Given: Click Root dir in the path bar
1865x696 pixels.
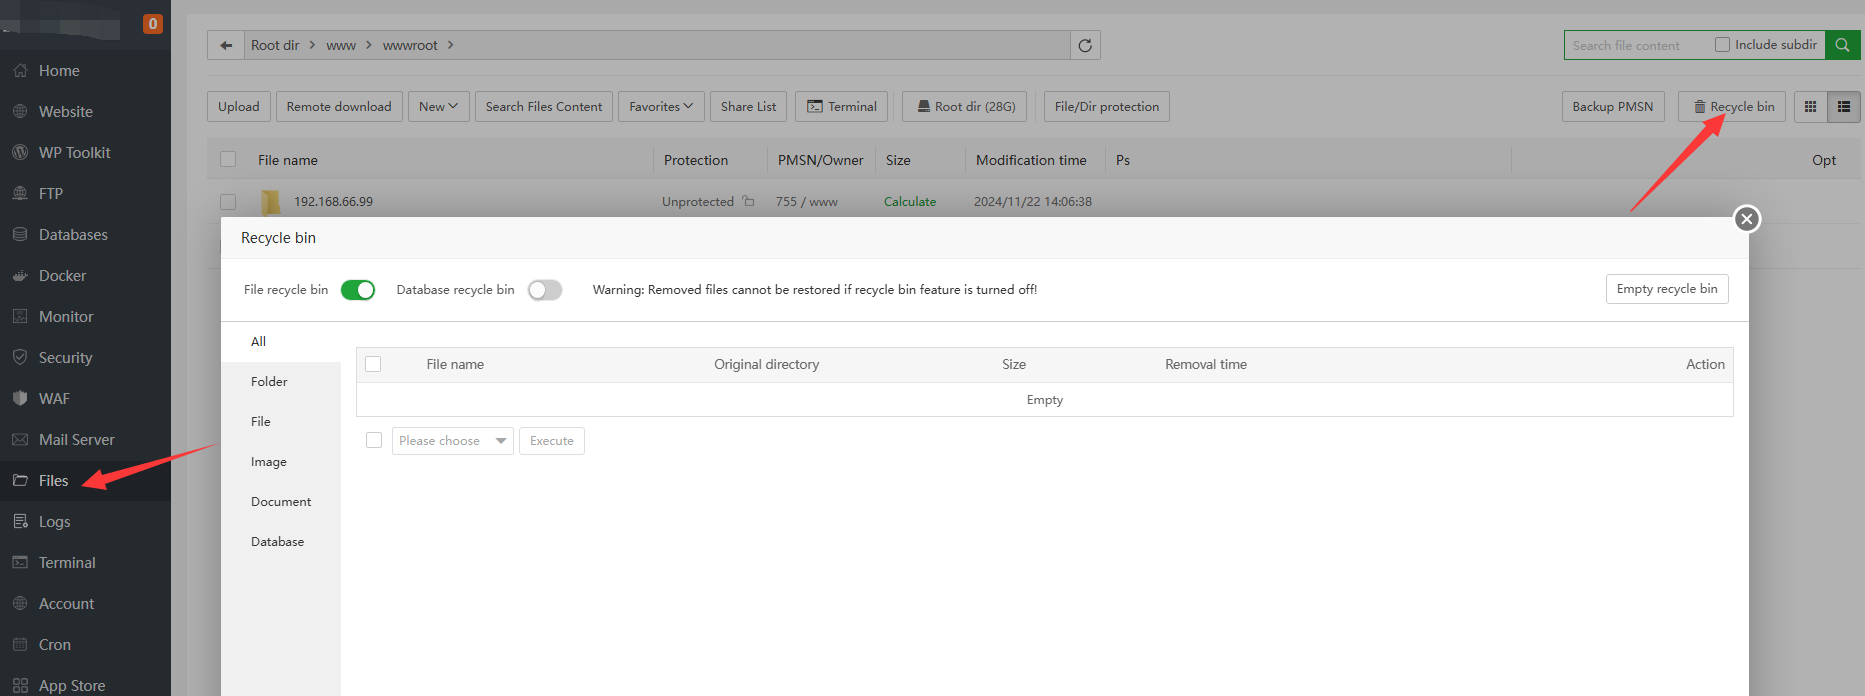Looking at the screenshot, I should 275,45.
